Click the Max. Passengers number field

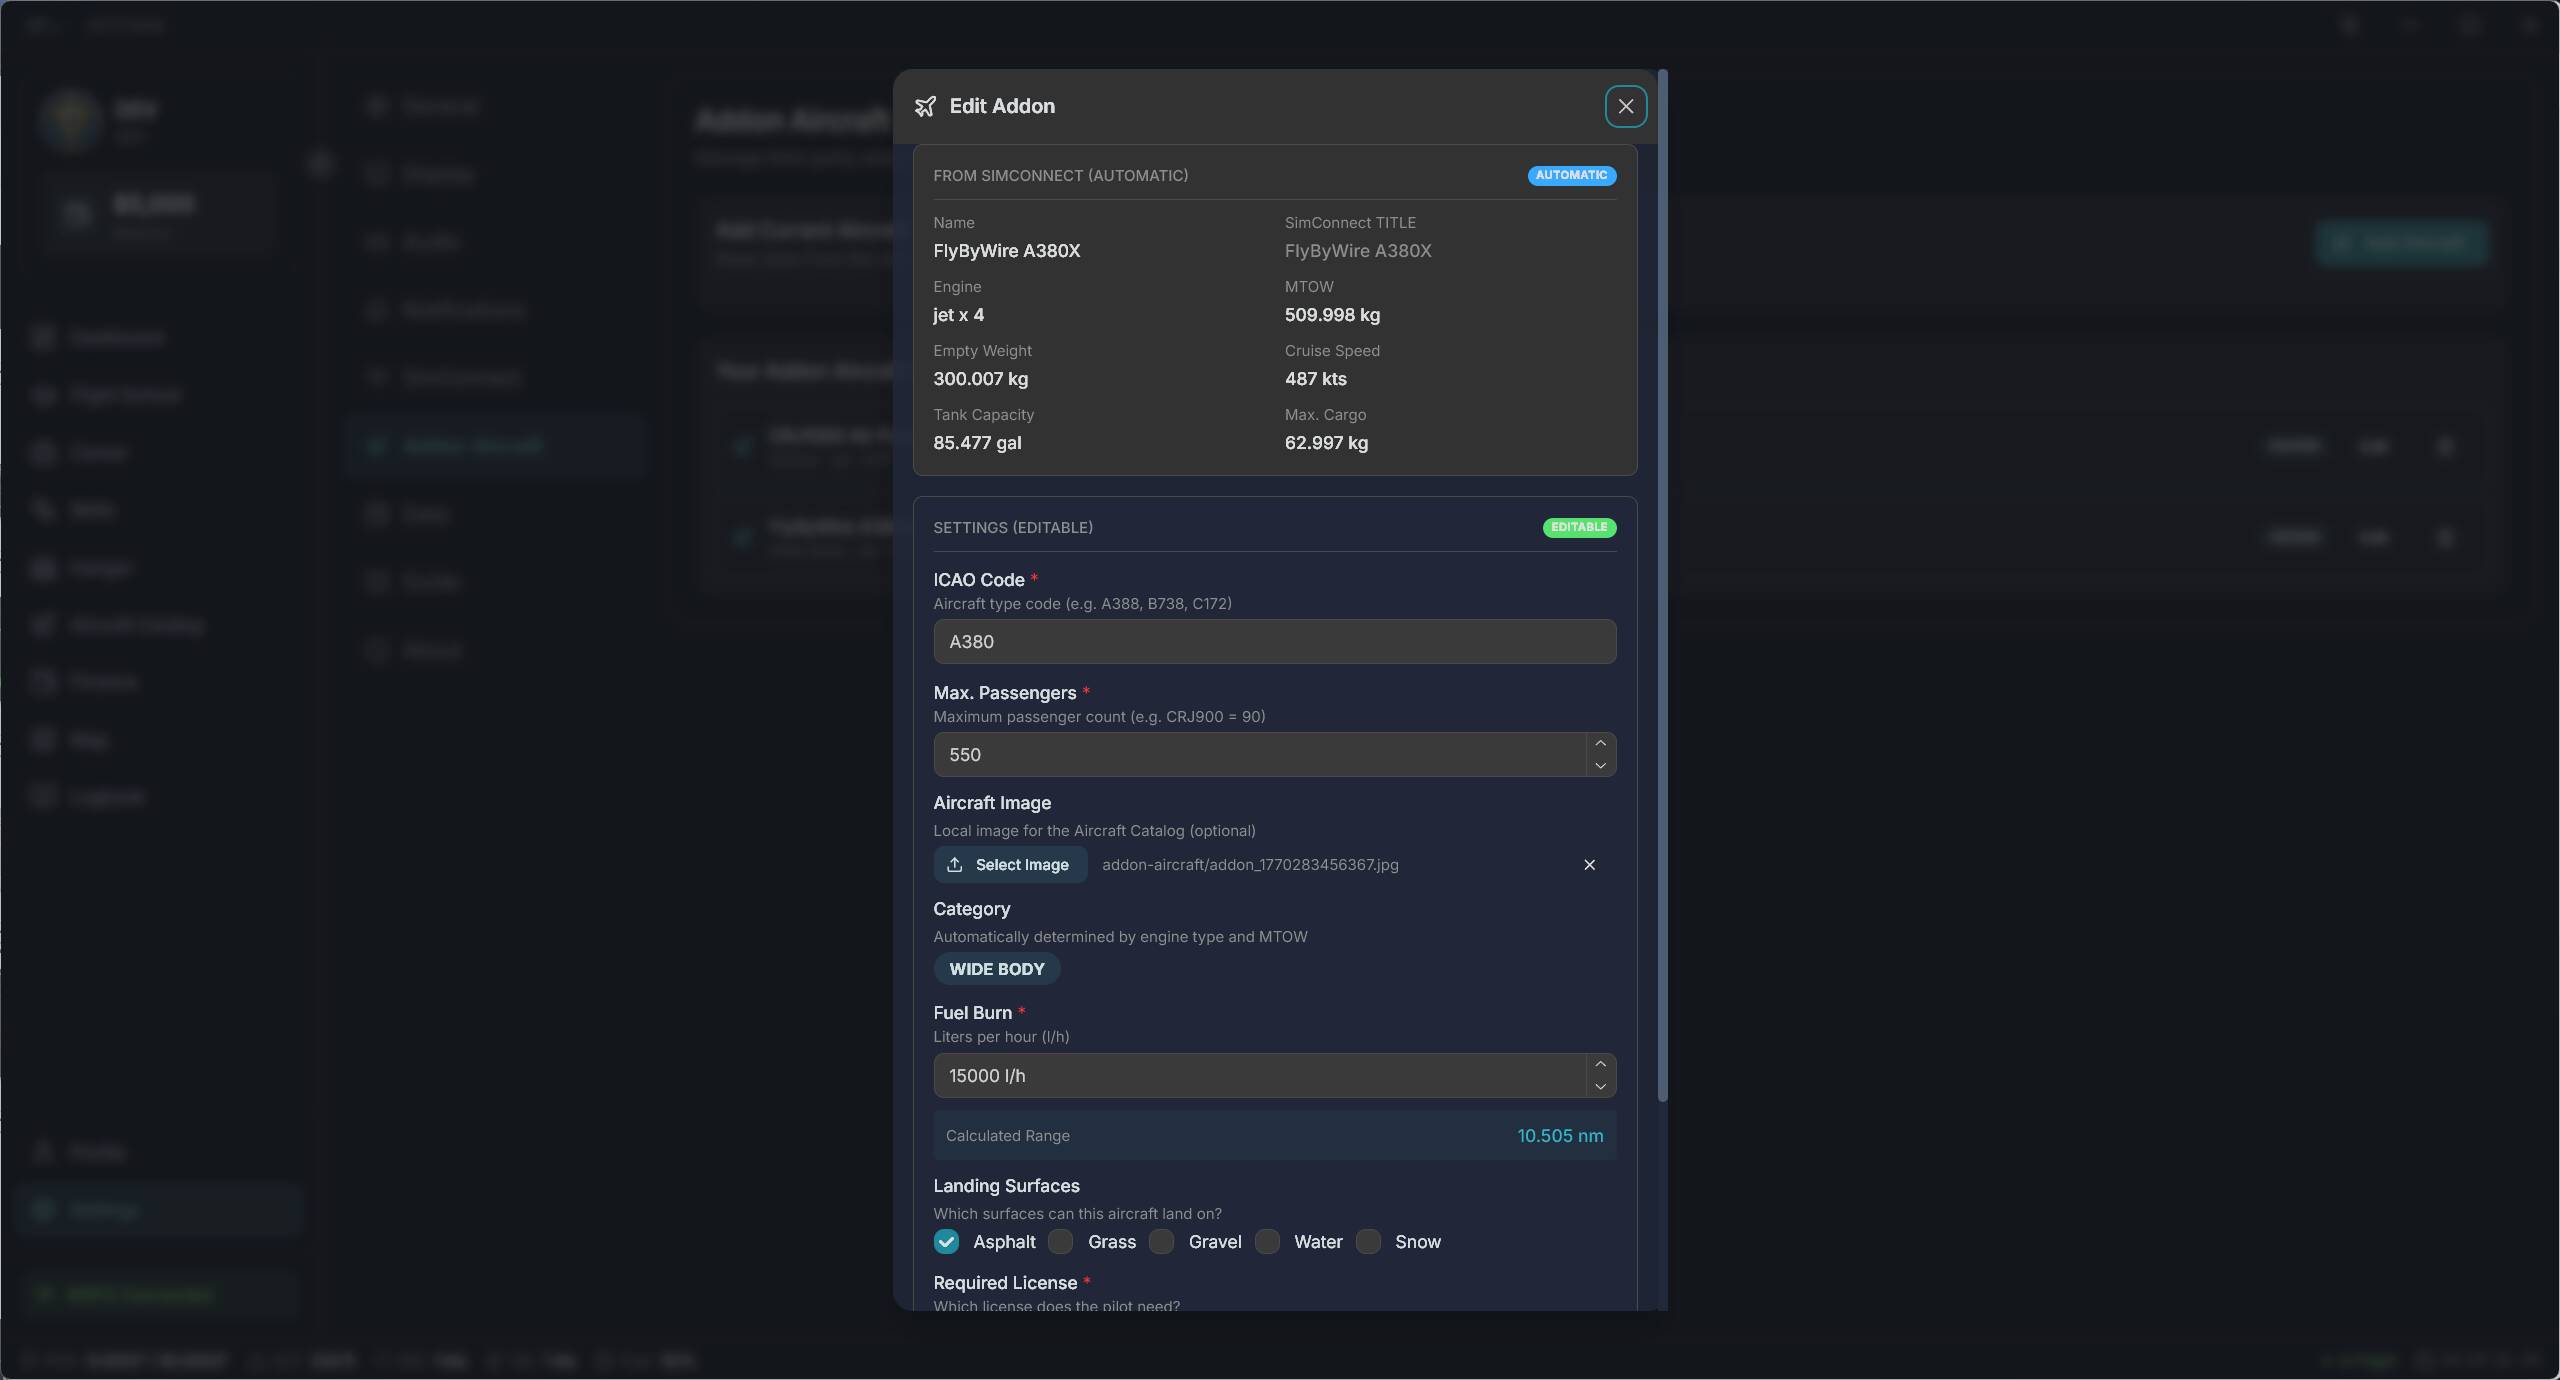pos(1258,755)
